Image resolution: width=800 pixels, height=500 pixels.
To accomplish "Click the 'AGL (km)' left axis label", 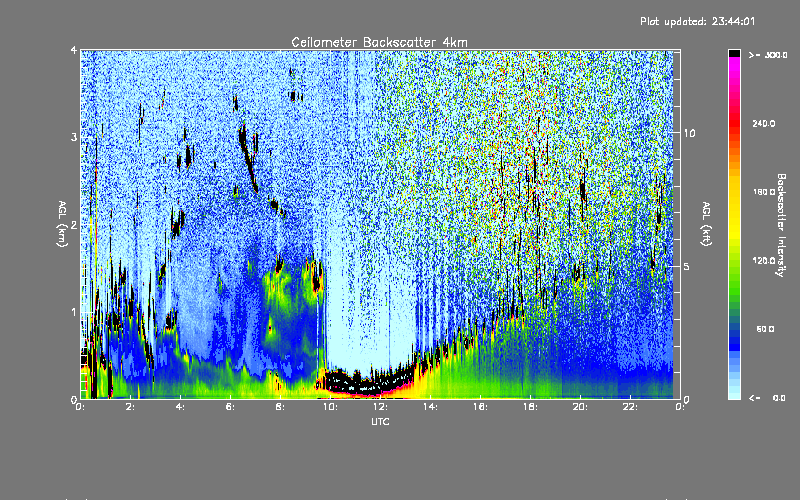I will click(x=63, y=224).
